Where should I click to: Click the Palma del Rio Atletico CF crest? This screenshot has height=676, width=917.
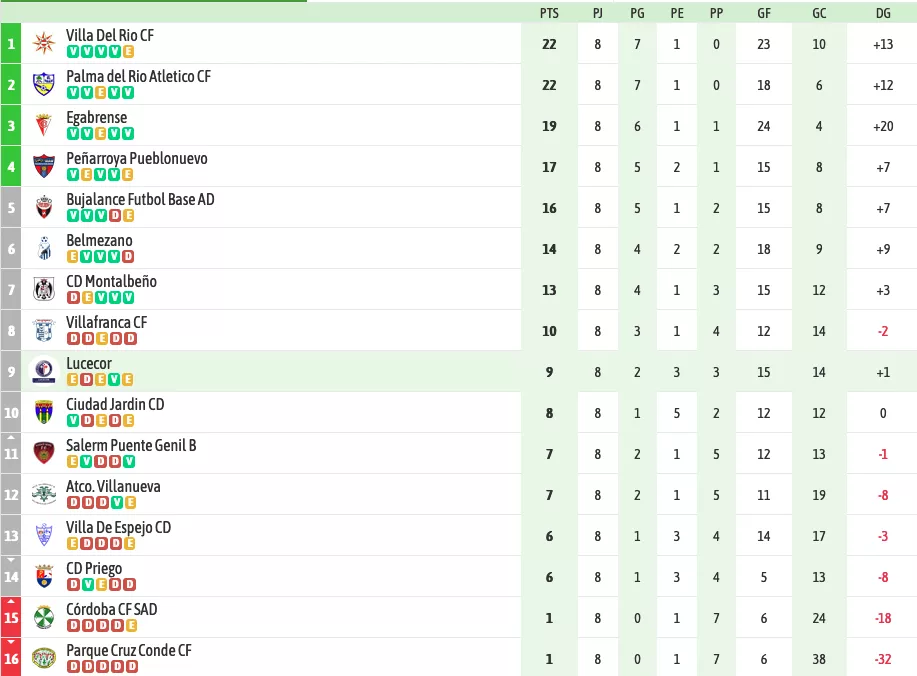(44, 84)
